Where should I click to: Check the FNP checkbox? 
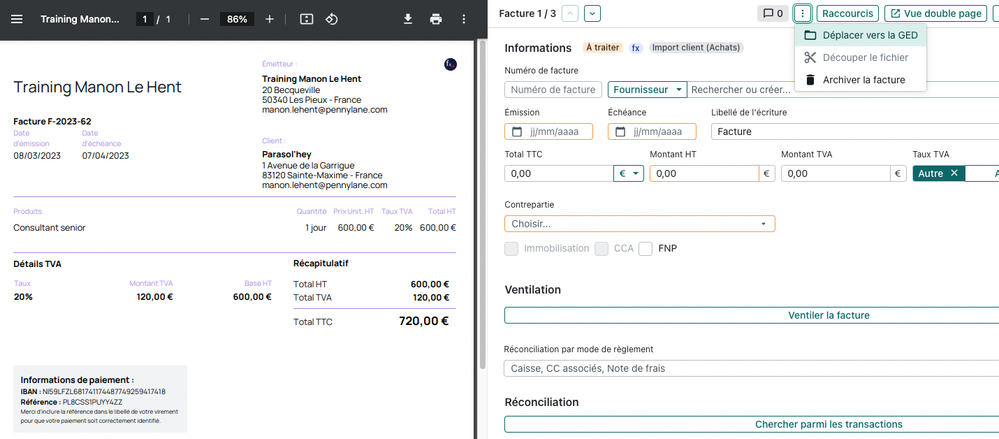(646, 248)
